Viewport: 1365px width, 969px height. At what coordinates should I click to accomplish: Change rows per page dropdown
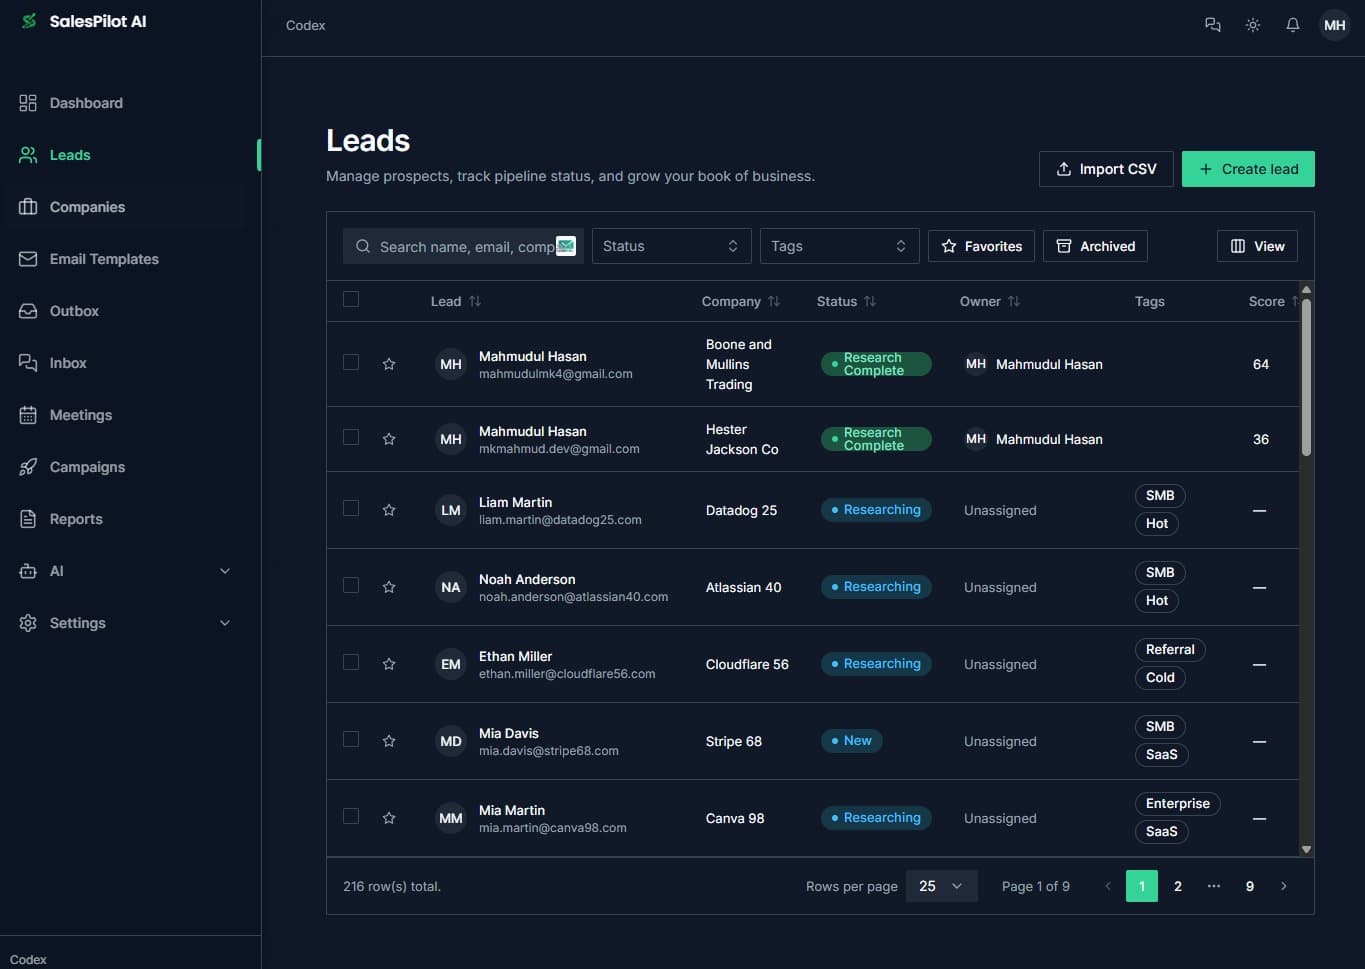pyautogui.click(x=941, y=886)
